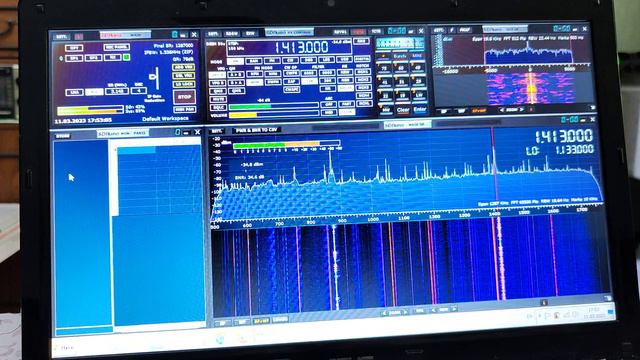Click zoom right arrow in auxiliary spectrum

[521, 109]
